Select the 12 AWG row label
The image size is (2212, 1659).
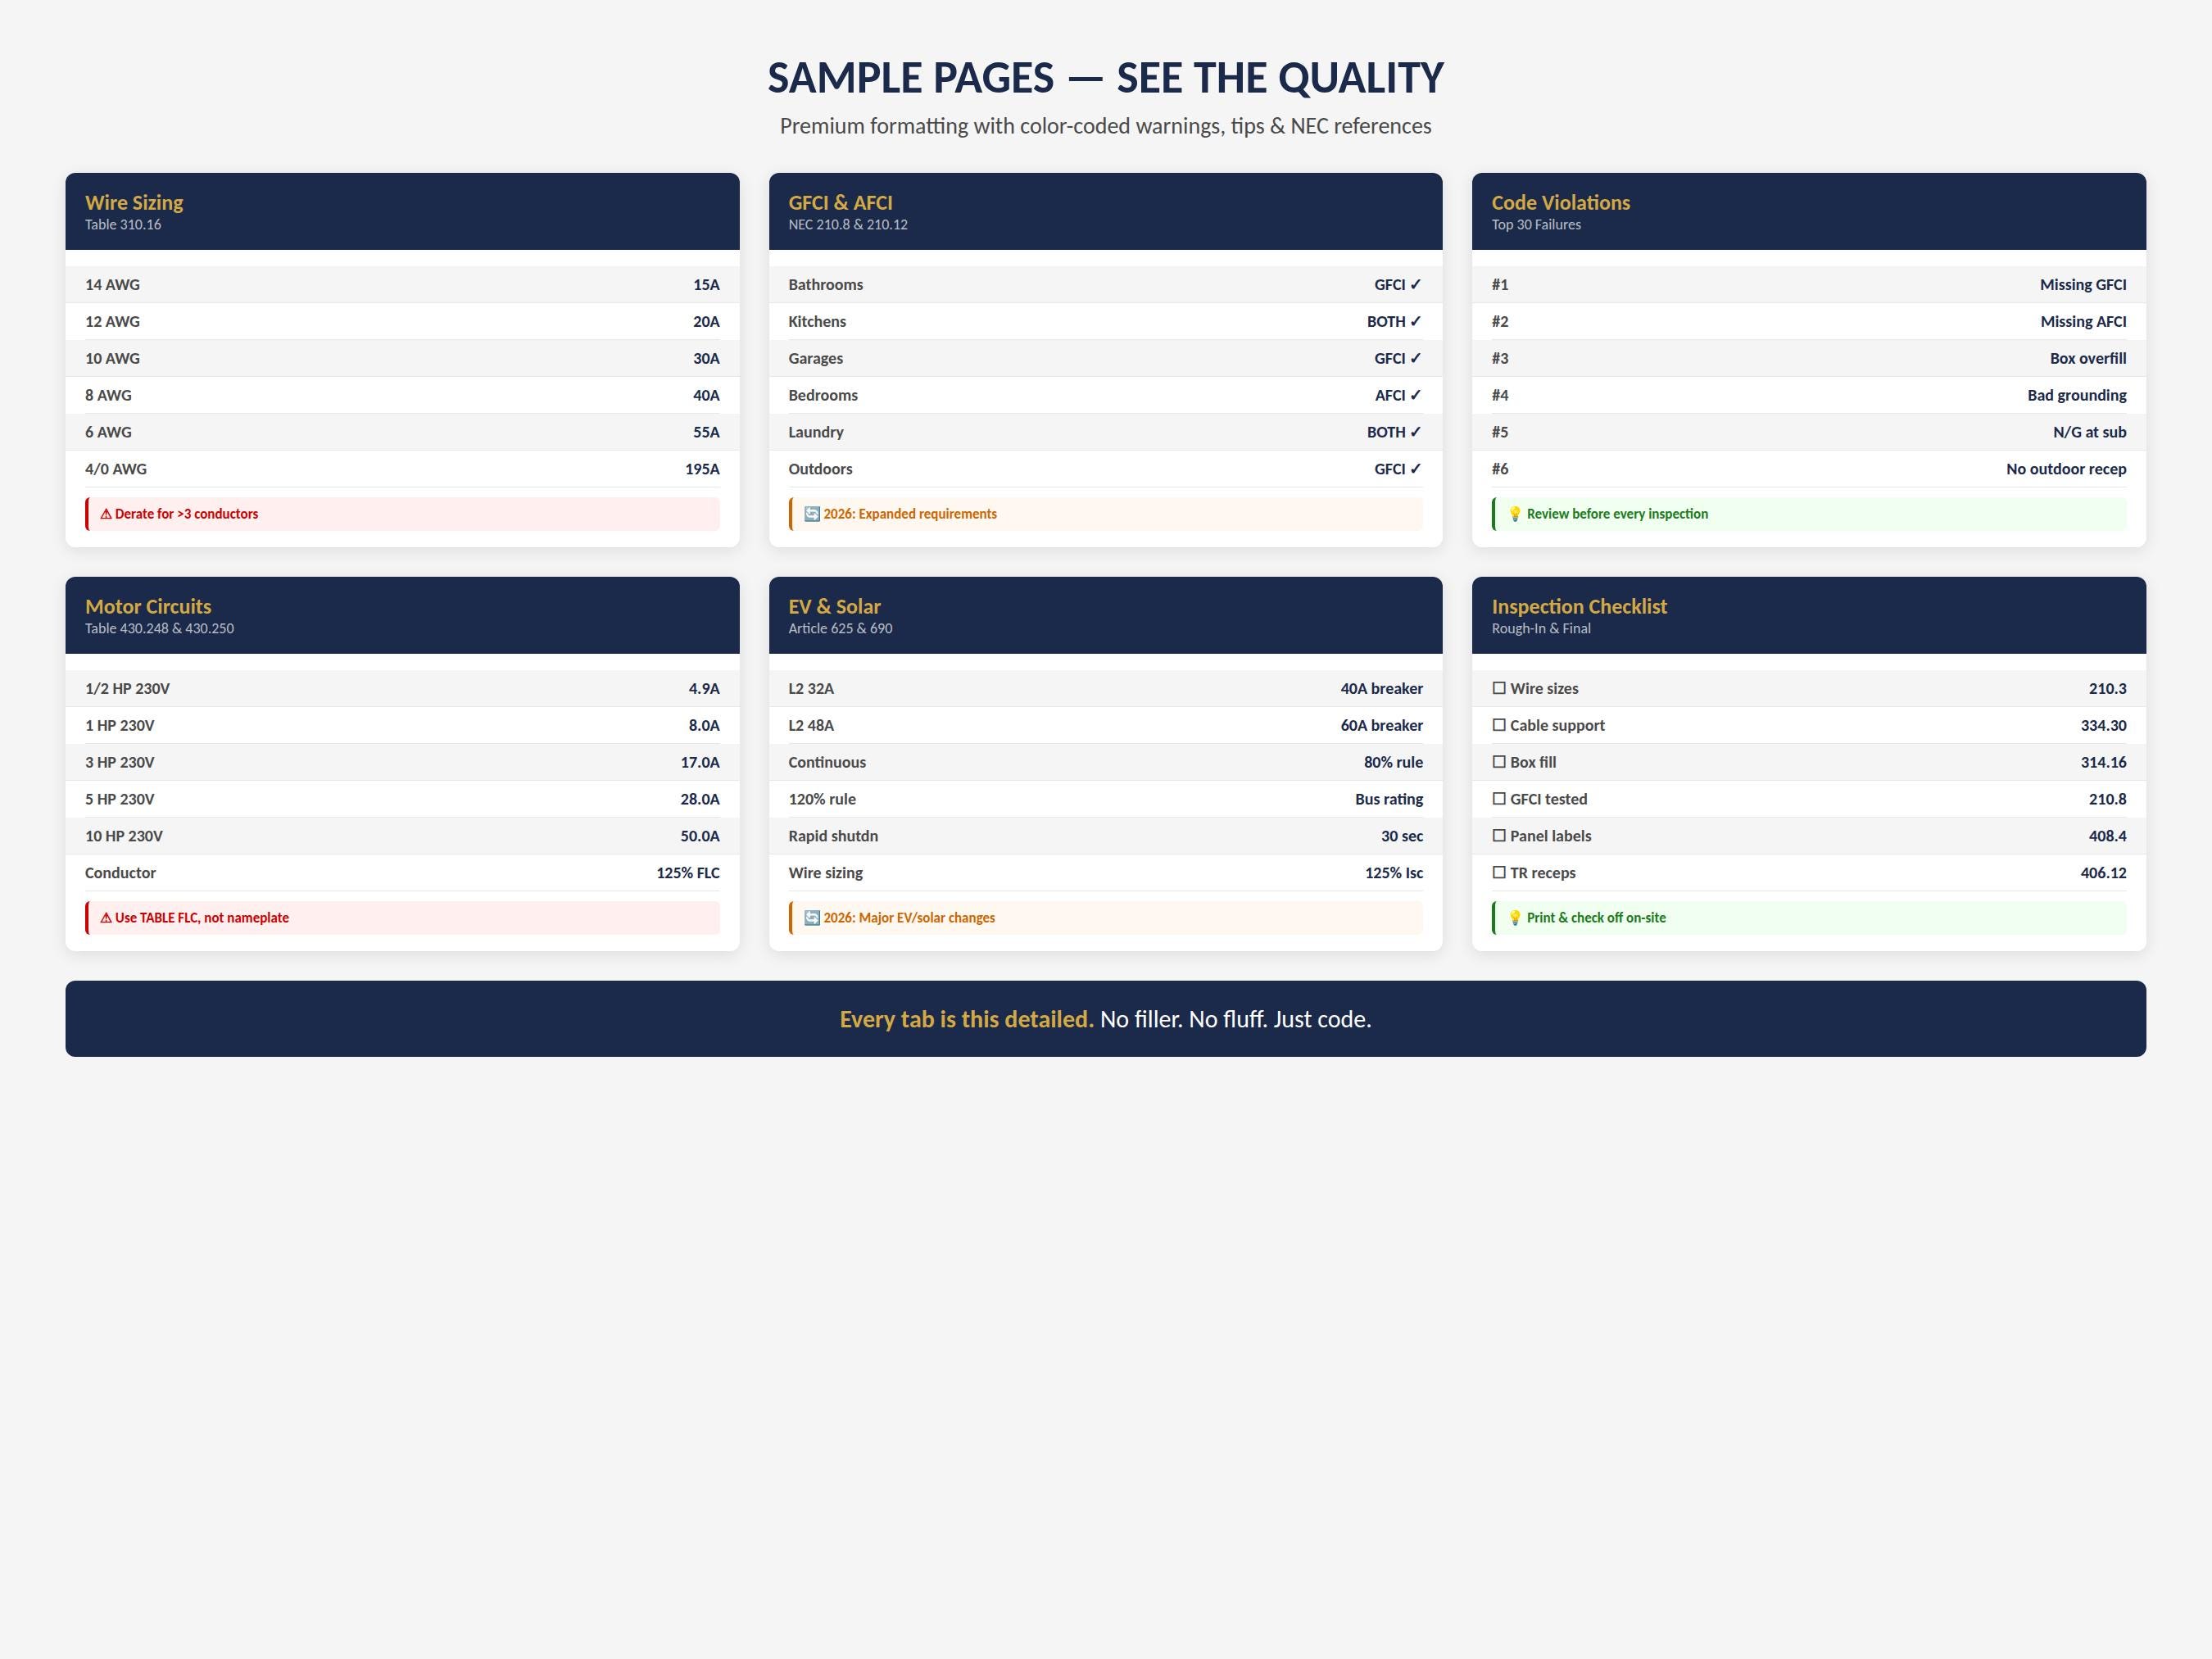[112, 322]
